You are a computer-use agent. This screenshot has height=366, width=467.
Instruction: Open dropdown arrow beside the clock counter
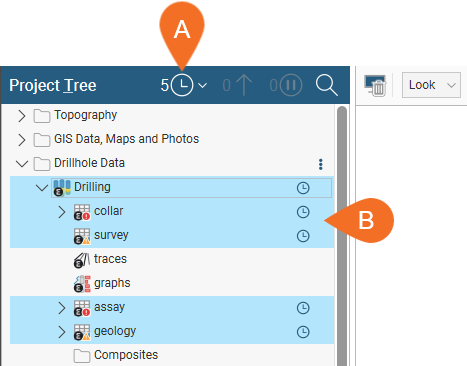tap(202, 86)
